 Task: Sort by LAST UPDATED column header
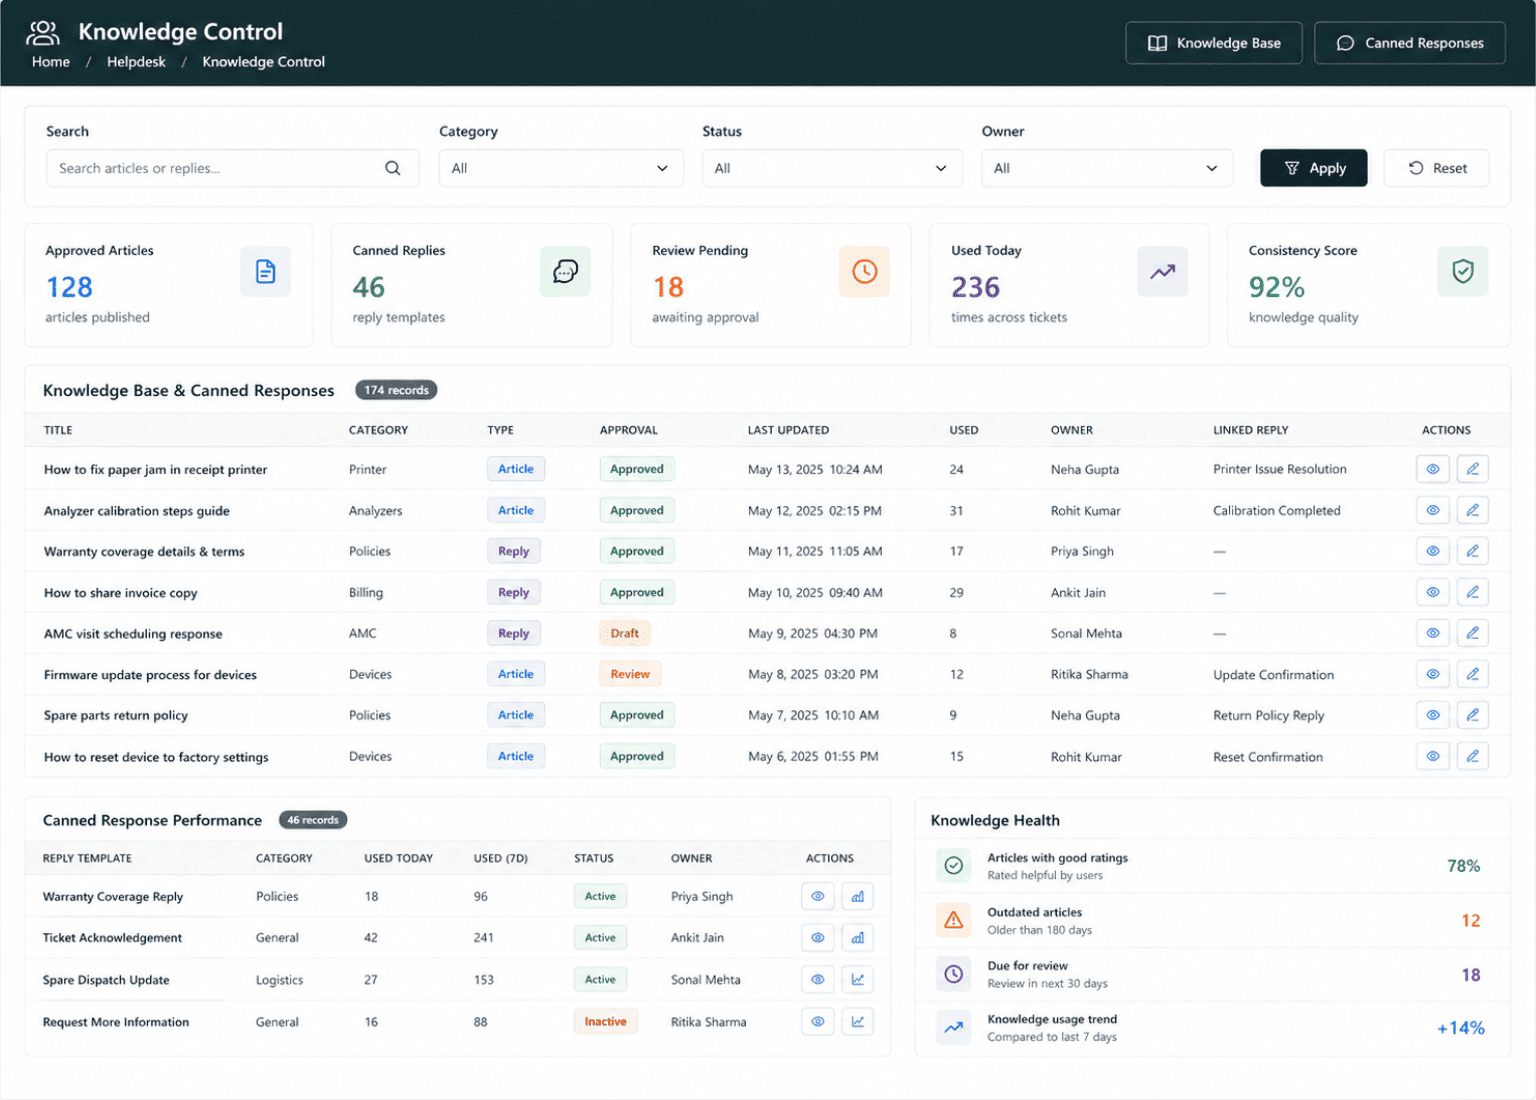point(788,430)
